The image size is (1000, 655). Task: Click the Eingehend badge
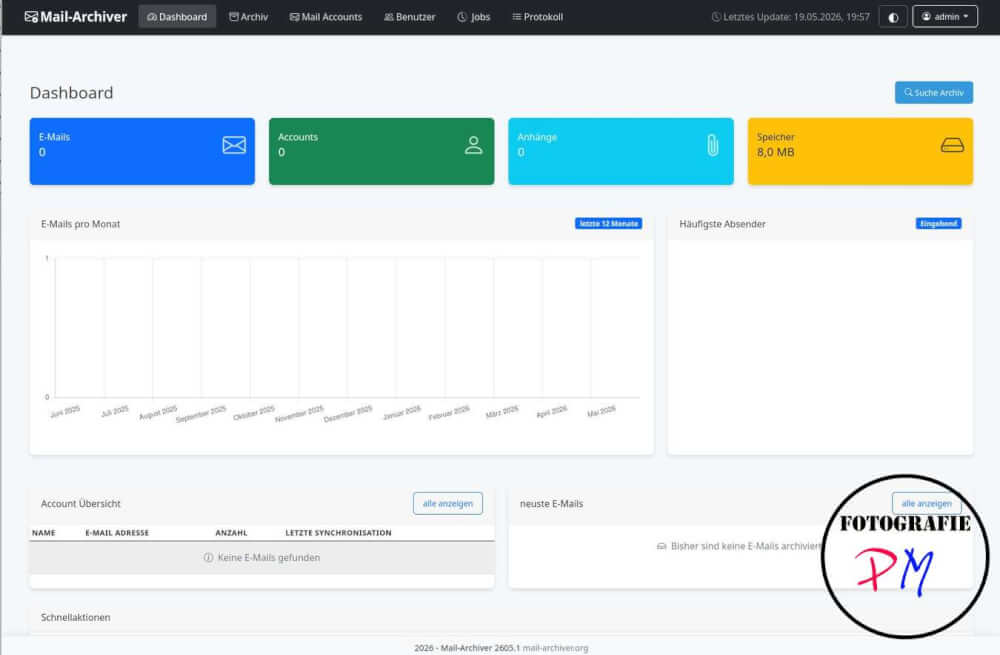pyautogui.click(x=938, y=224)
